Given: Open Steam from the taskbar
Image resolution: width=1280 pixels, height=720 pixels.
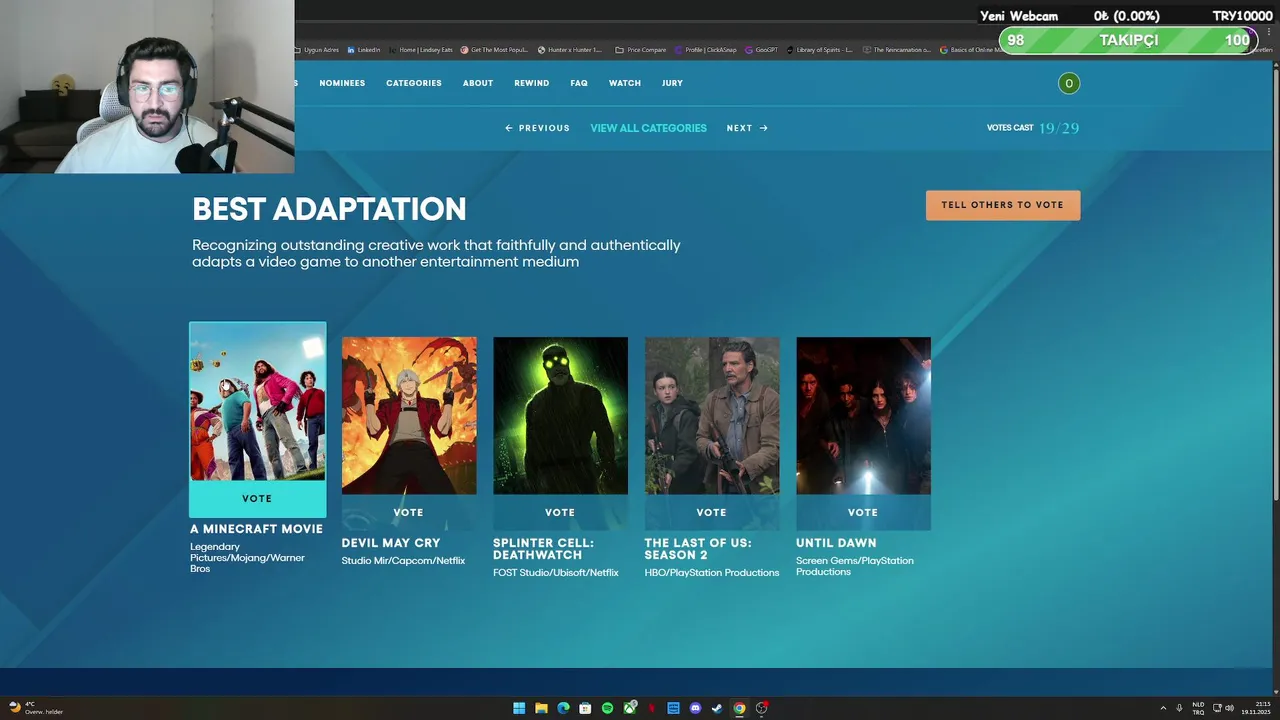Looking at the screenshot, I should click(717, 708).
